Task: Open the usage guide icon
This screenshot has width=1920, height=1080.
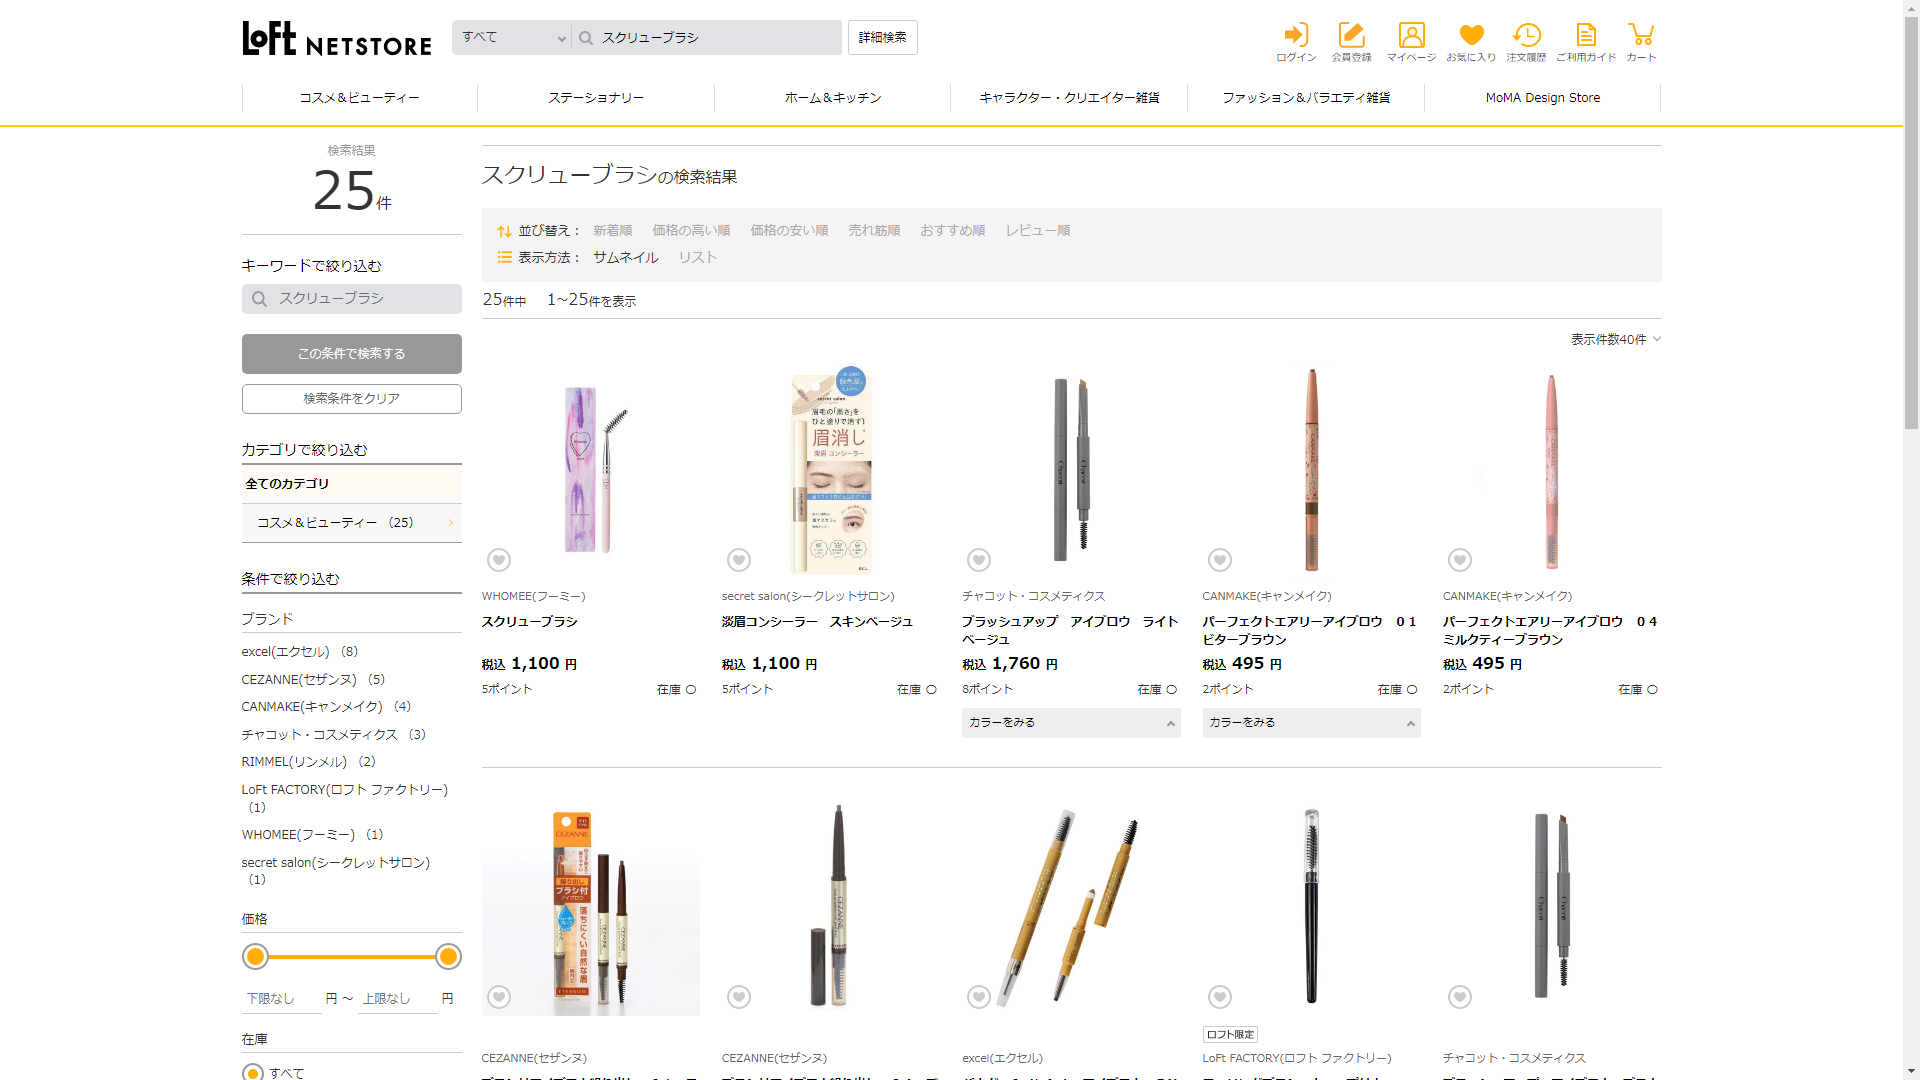Action: [1585, 42]
